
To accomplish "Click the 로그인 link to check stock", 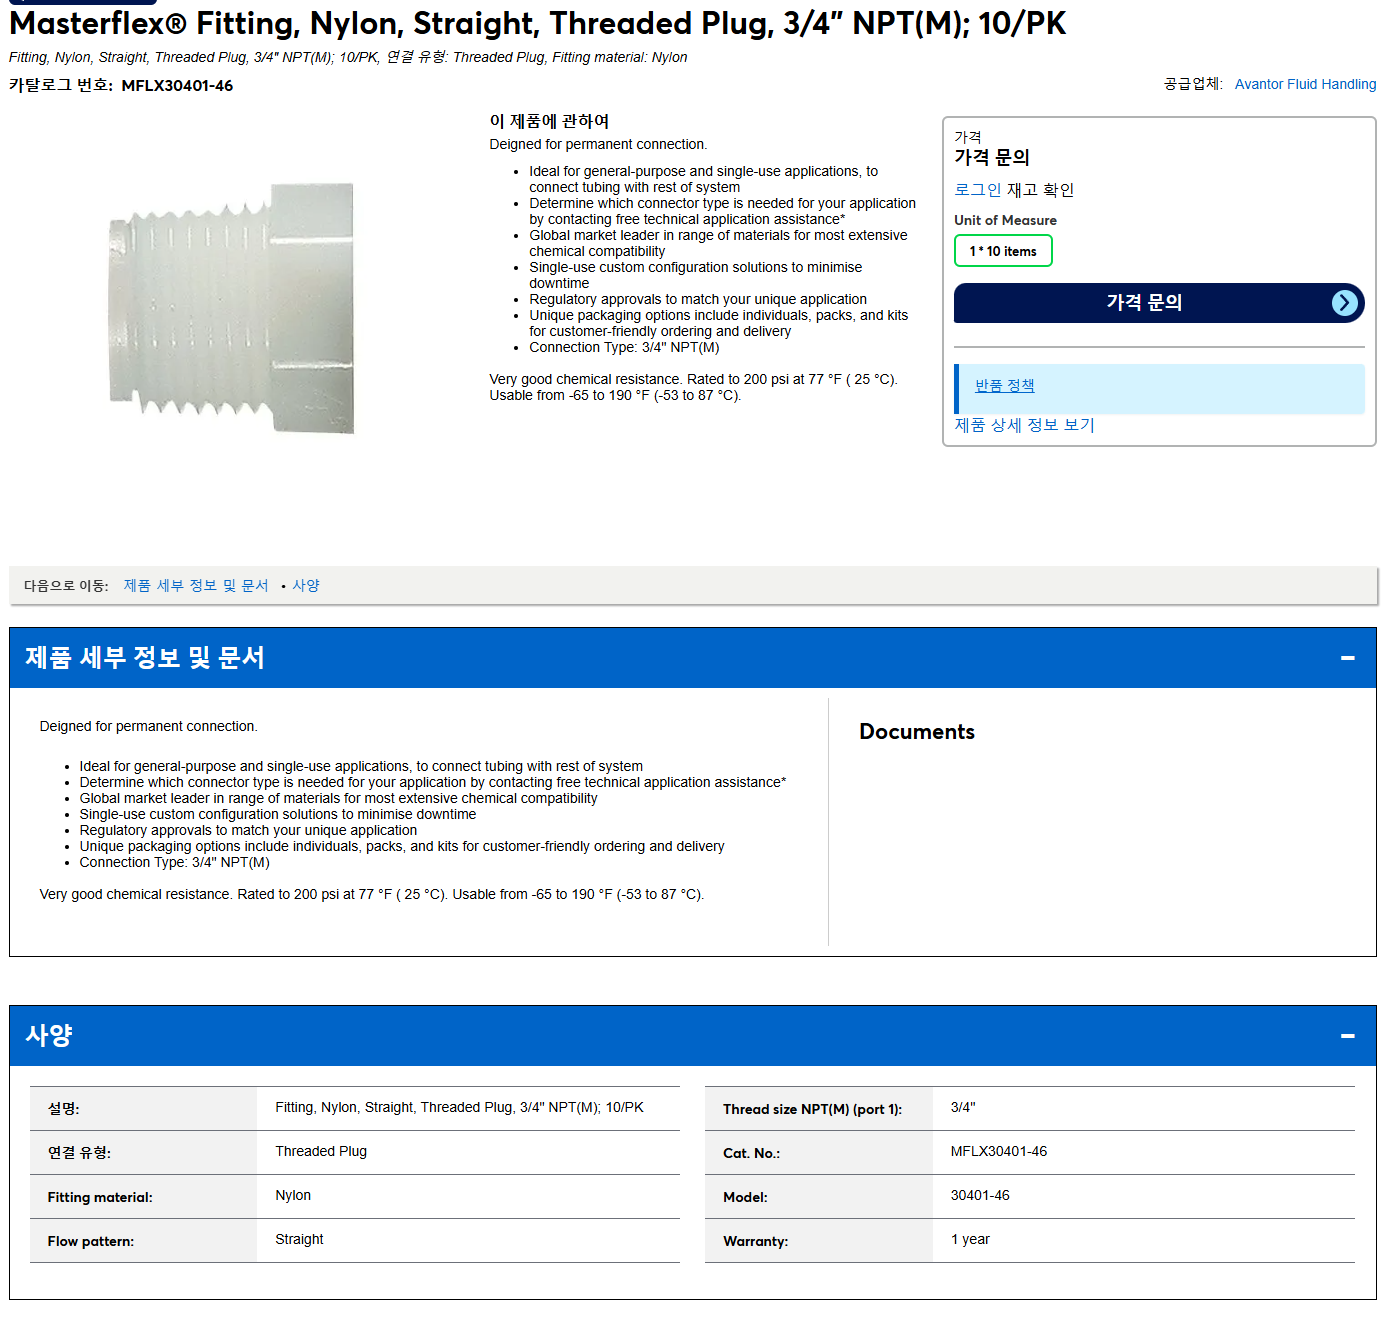I will pos(977,190).
